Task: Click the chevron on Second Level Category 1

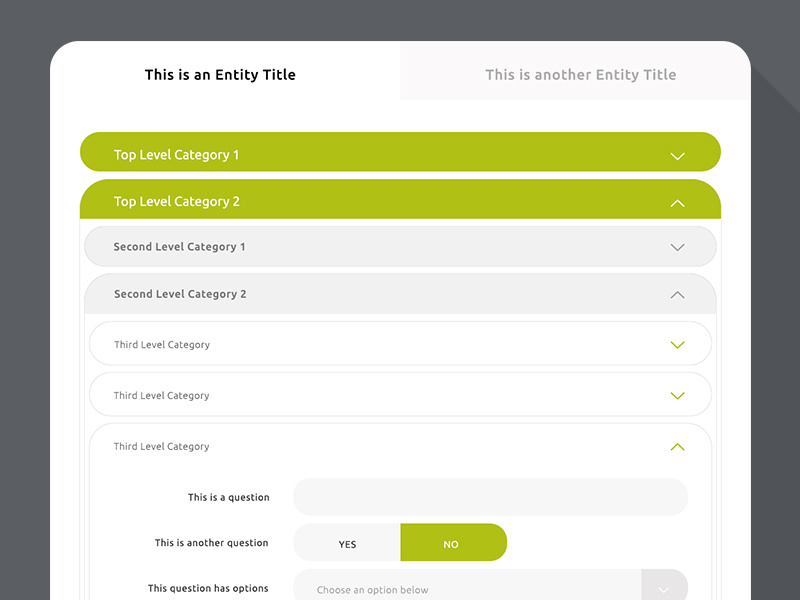Action: click(x=677, y=247)
